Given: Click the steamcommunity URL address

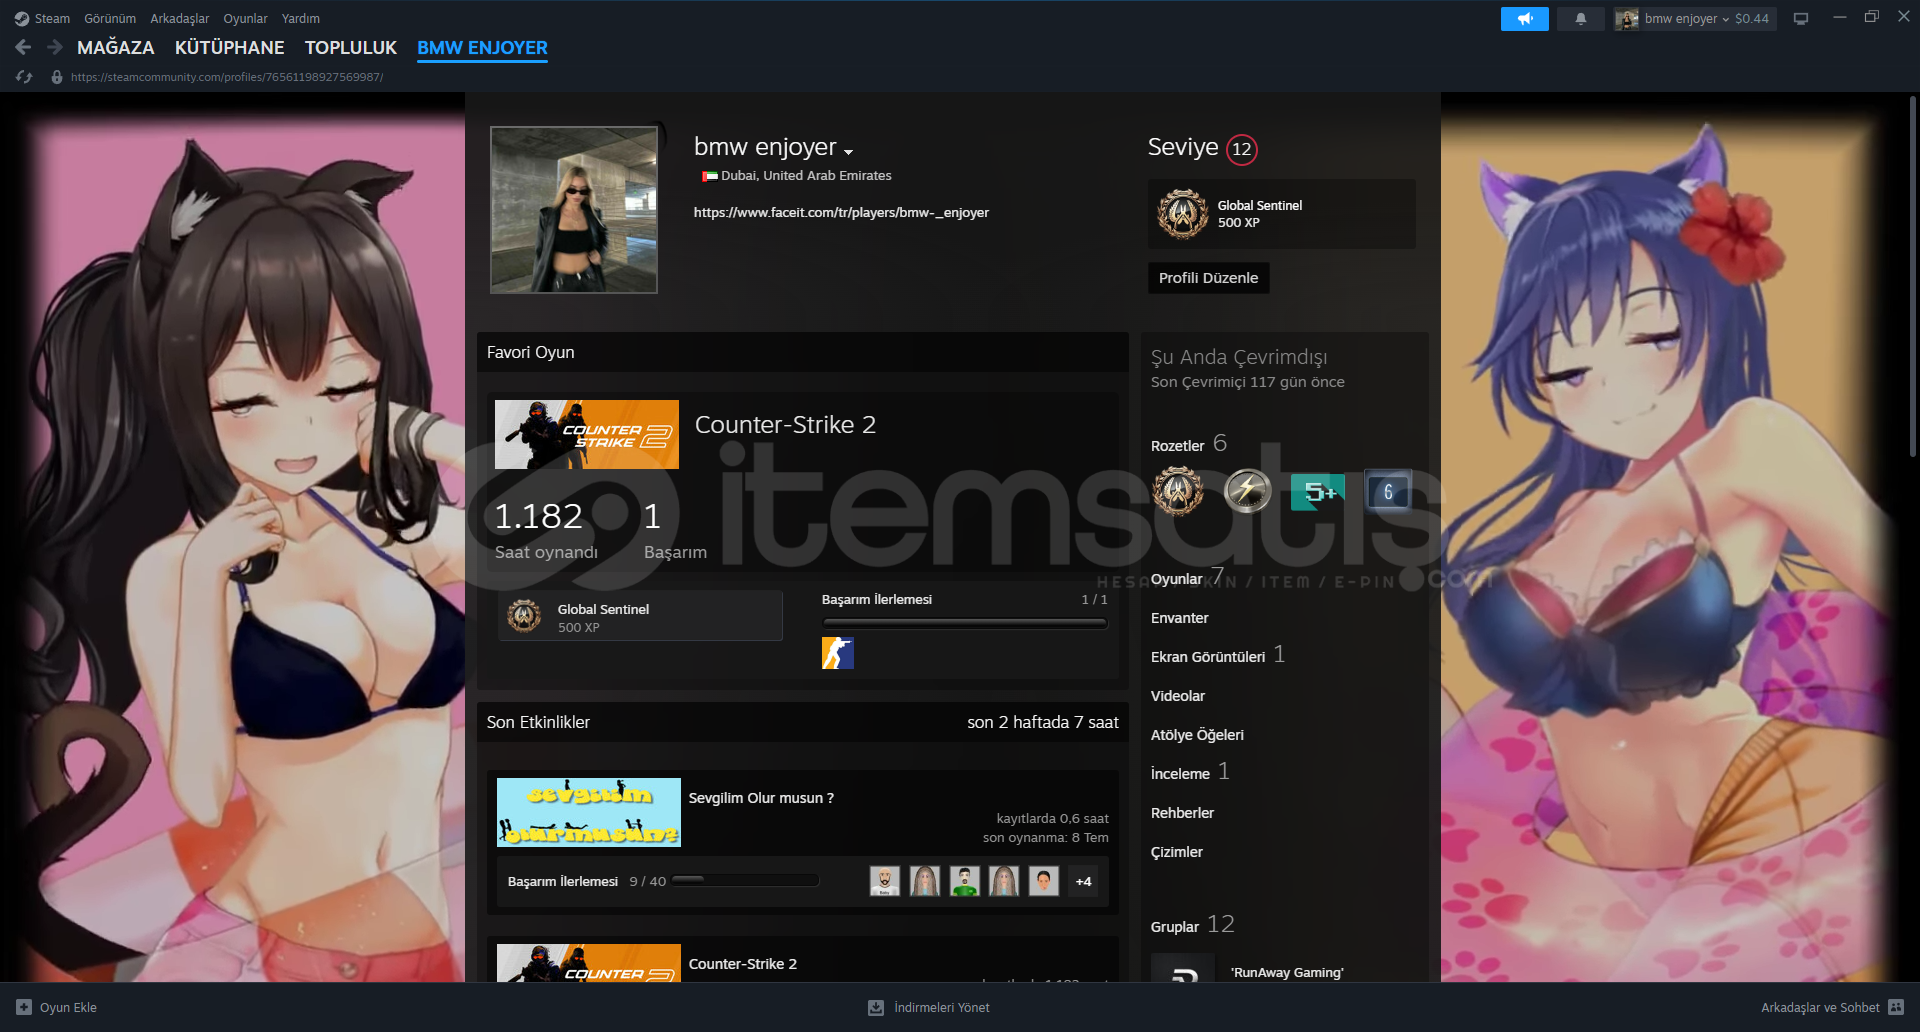Looking at the screenshot, I should [x=227, y=77].
